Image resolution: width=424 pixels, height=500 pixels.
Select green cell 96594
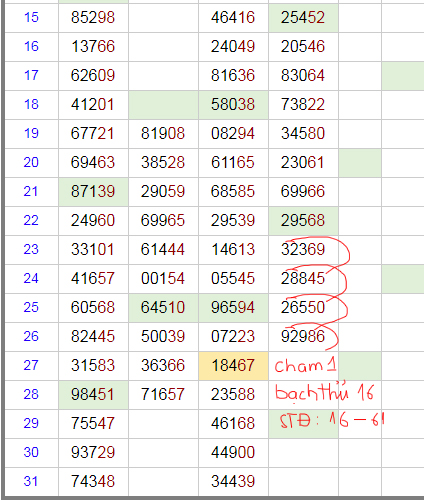(233, 308)
